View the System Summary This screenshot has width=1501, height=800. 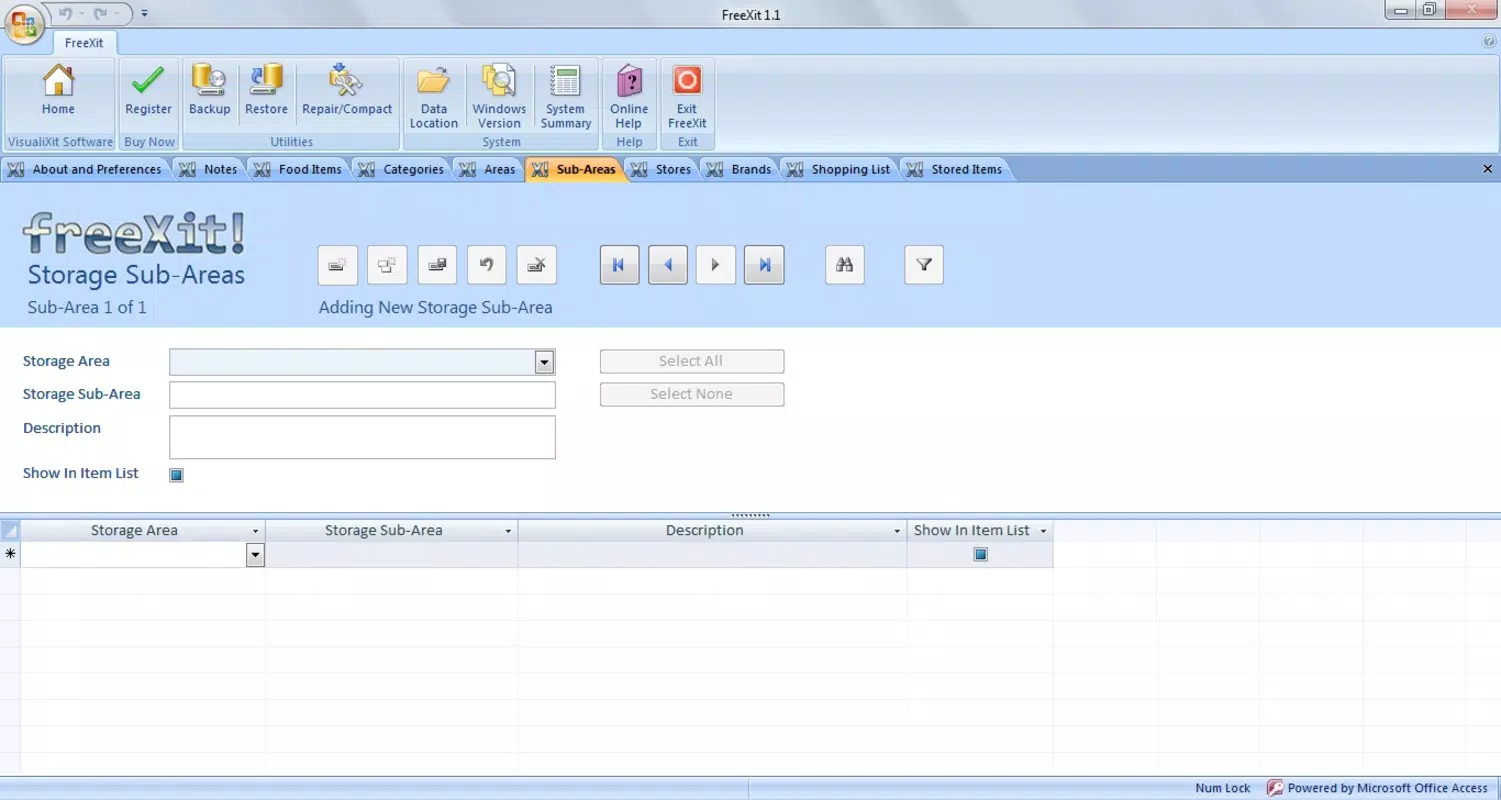click(565, 97)
